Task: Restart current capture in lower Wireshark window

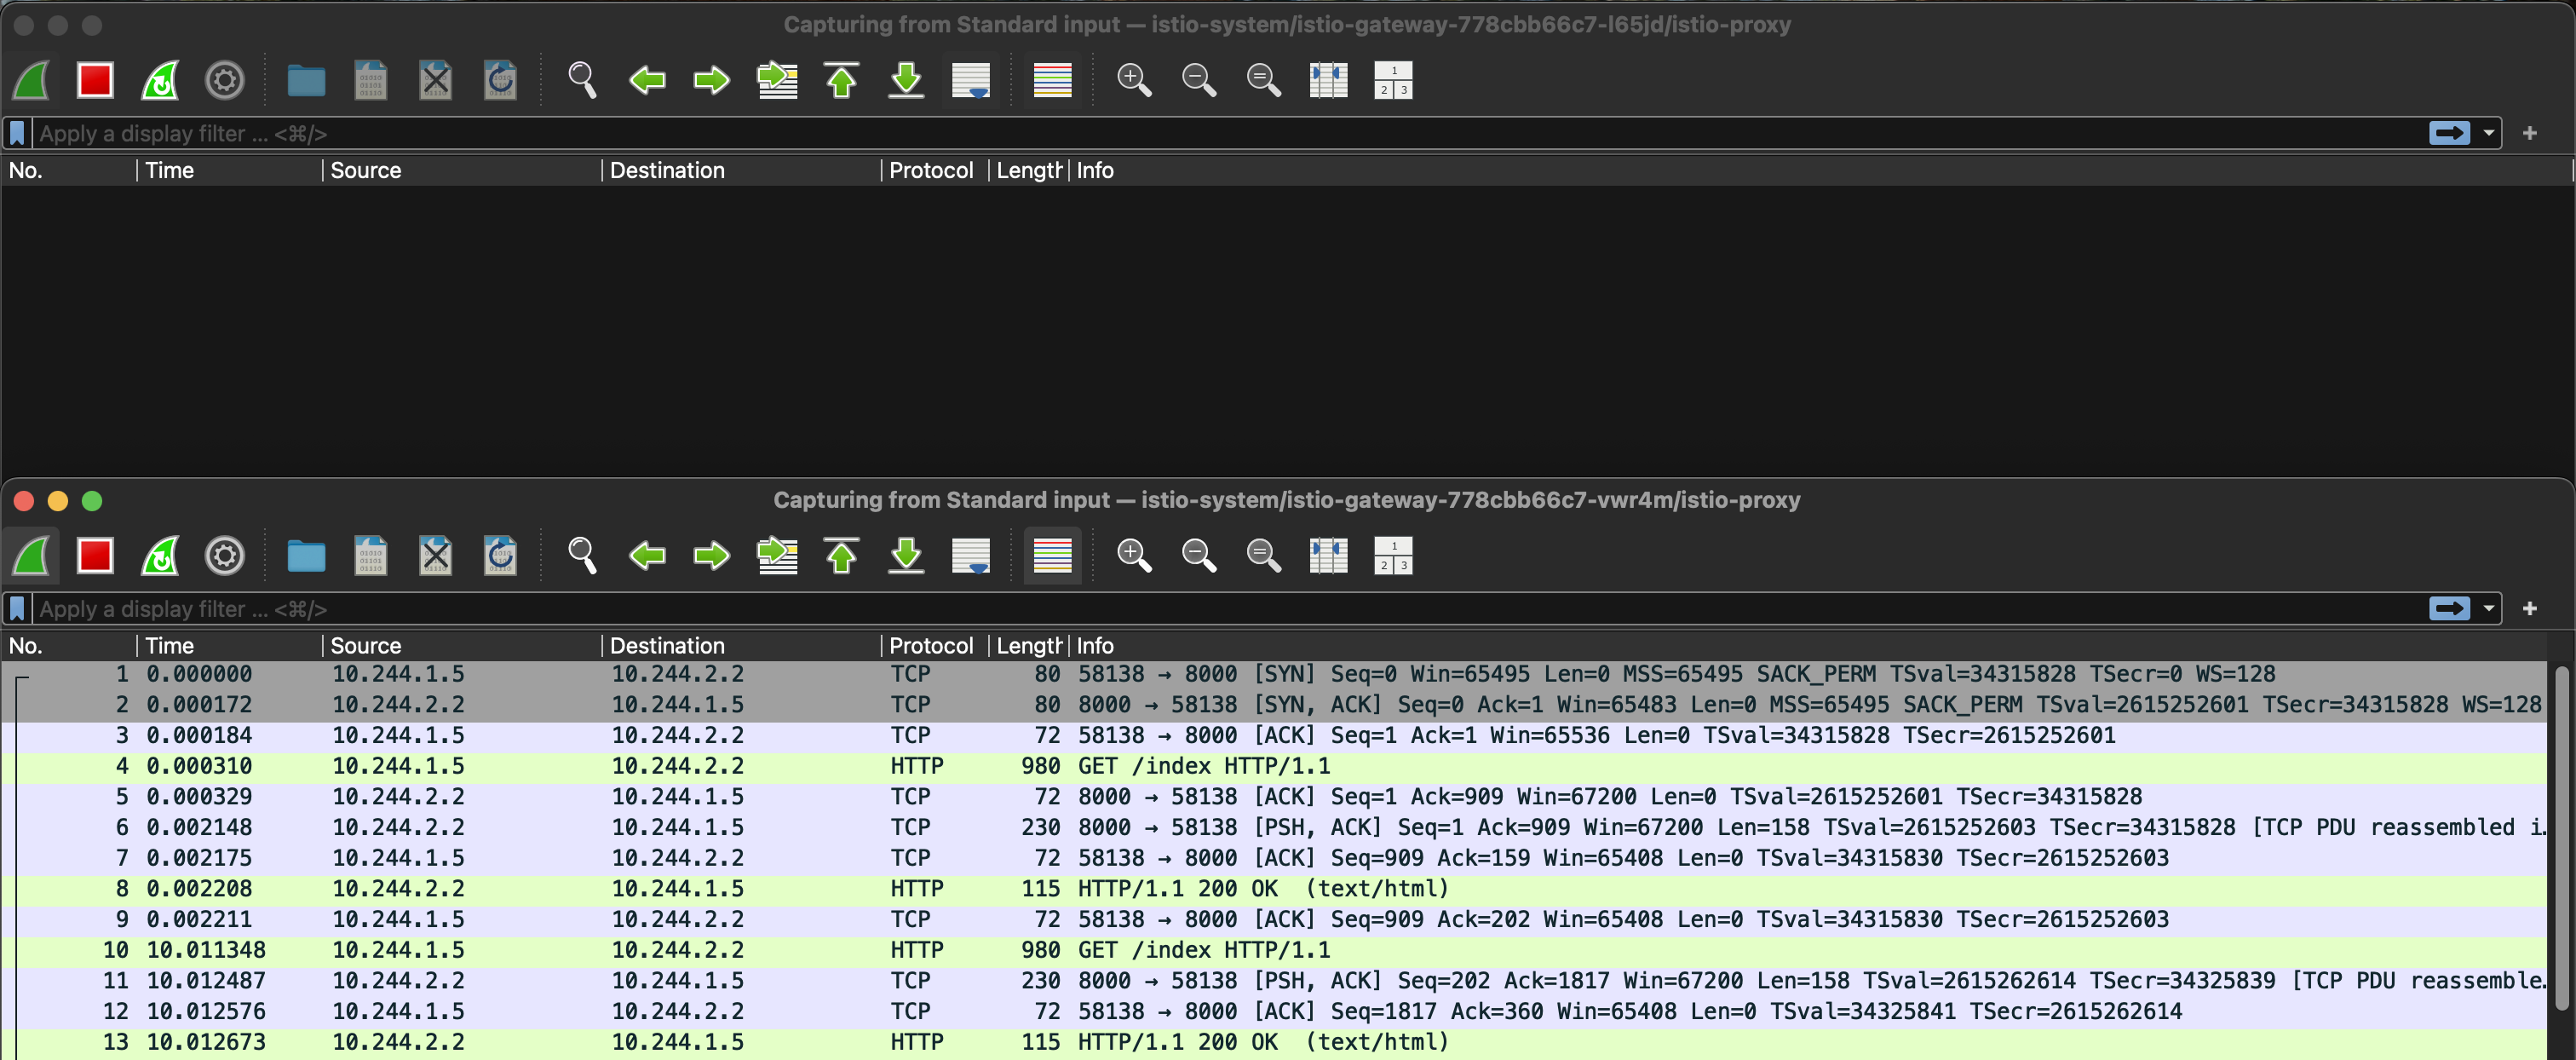Action: (160, 556)
